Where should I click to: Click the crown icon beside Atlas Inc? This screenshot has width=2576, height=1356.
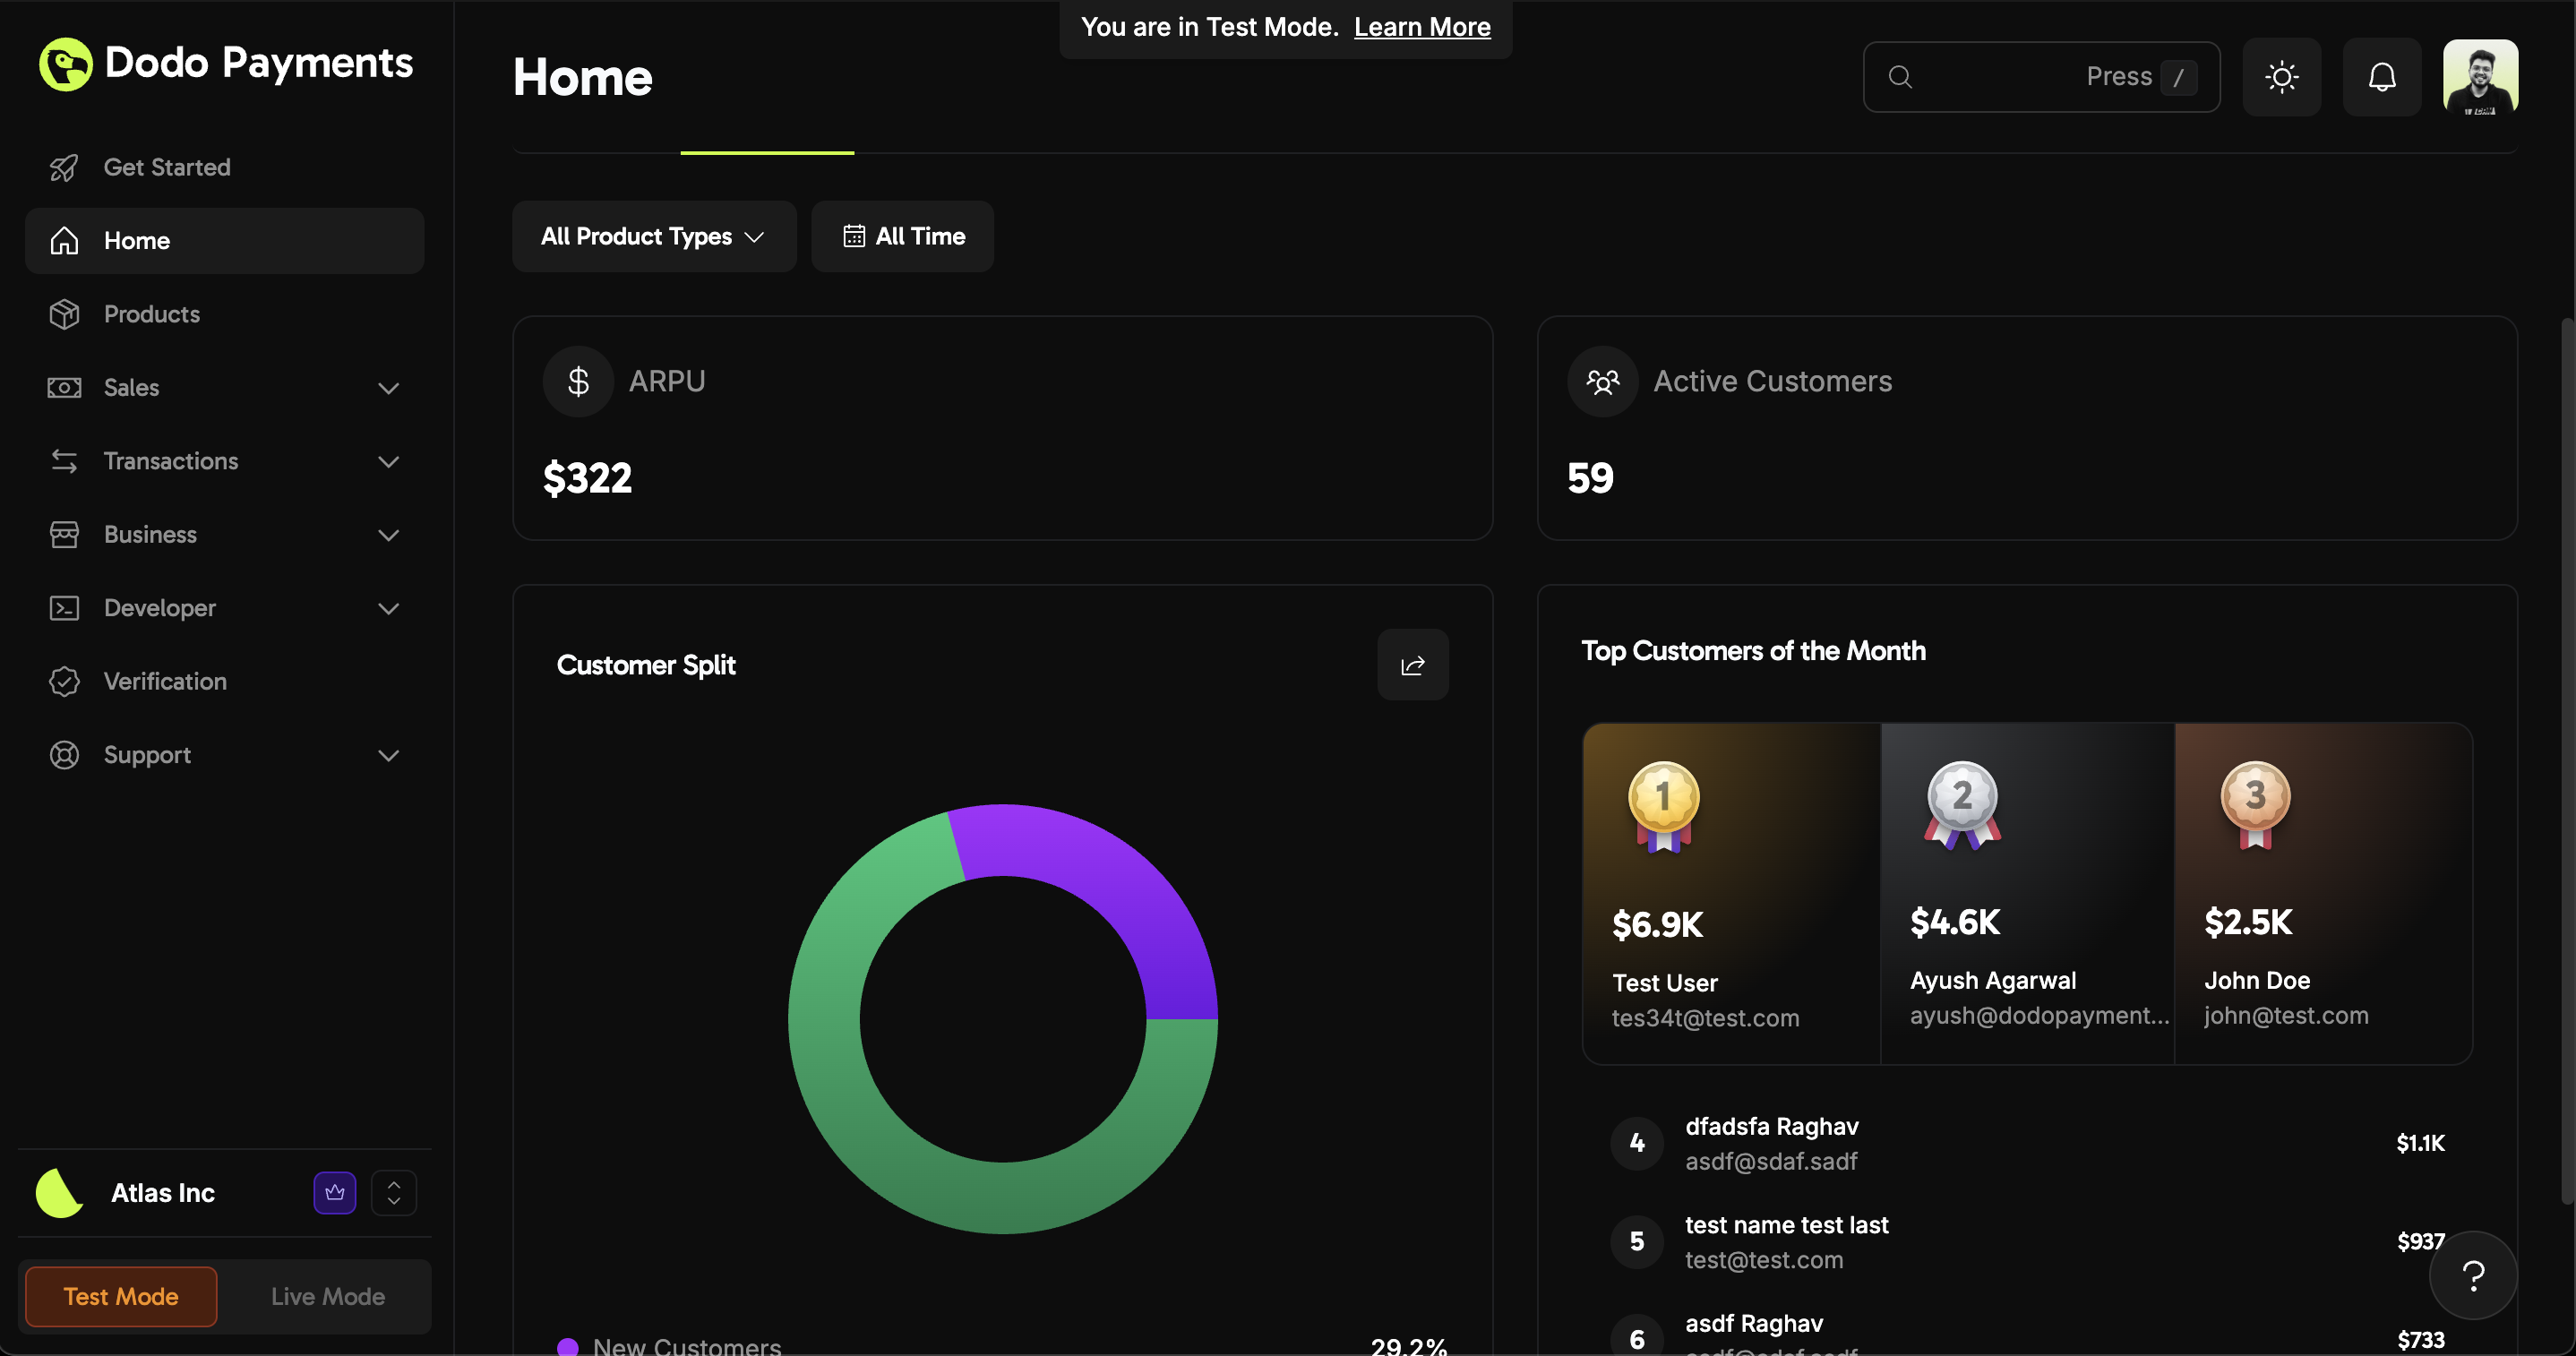pyautogui.click(x=334, y=1192)
